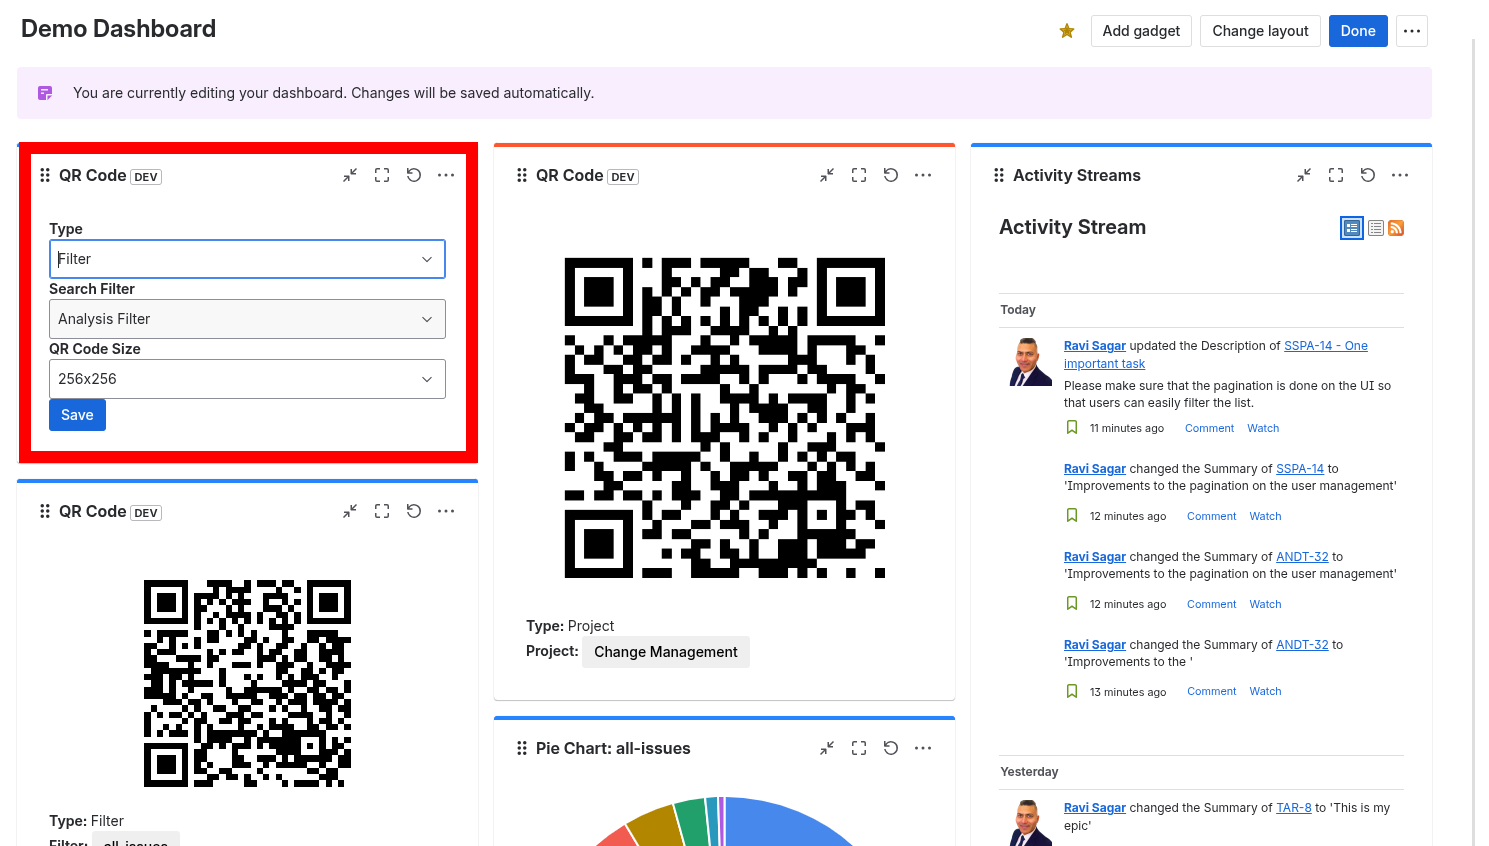Maximize the top-left QR Code gadget

[382, 175]
